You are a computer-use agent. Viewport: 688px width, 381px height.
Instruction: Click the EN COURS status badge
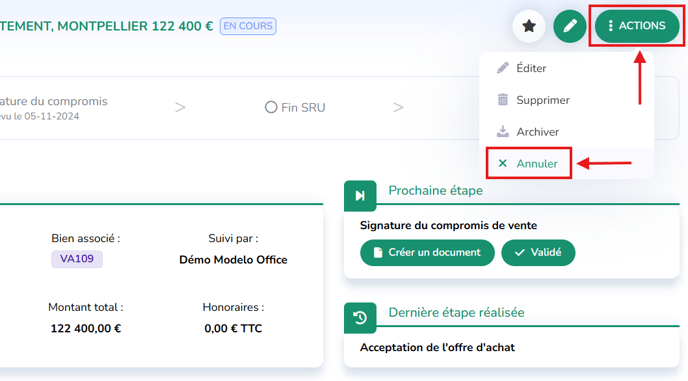tap(248, 26)
